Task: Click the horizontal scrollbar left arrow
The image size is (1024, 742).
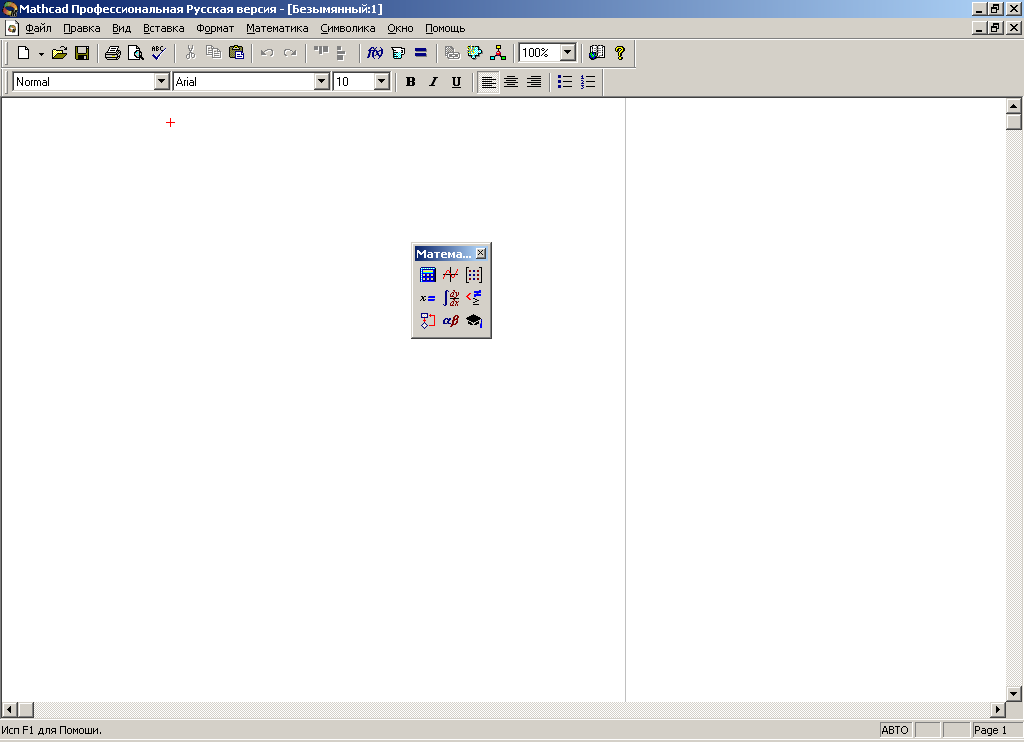Action: click(x=9, y=709)
